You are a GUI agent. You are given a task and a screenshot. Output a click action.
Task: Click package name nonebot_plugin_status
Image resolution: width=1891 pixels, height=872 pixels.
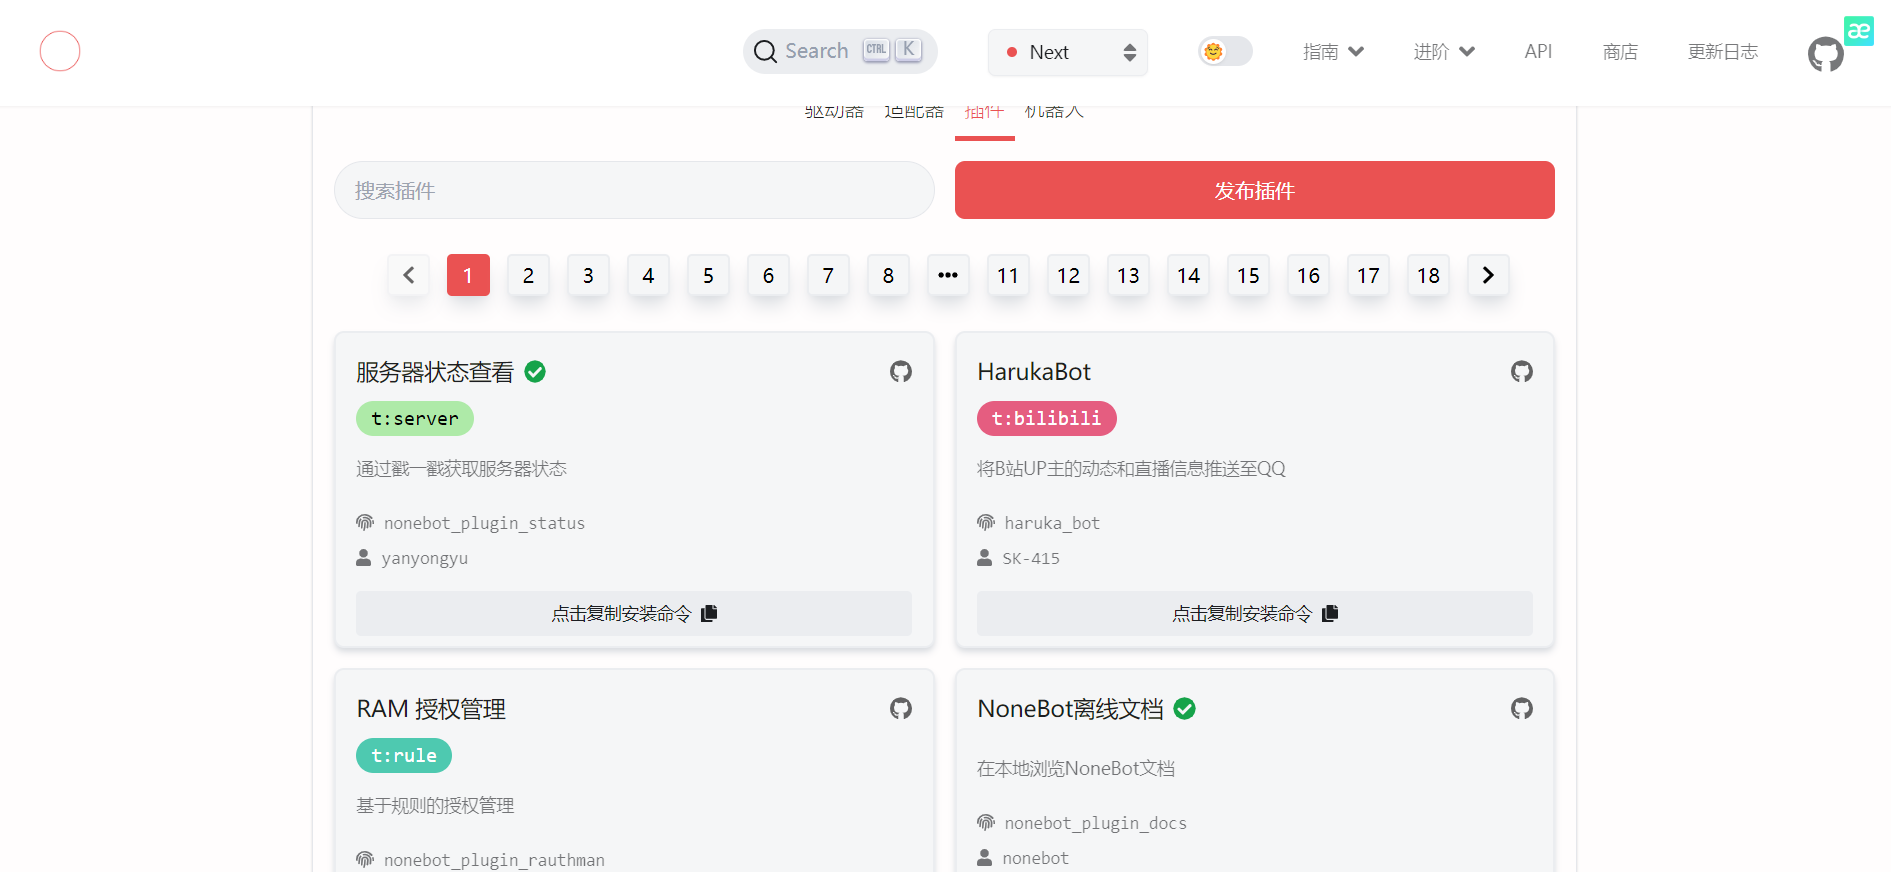tap(484, 523)
